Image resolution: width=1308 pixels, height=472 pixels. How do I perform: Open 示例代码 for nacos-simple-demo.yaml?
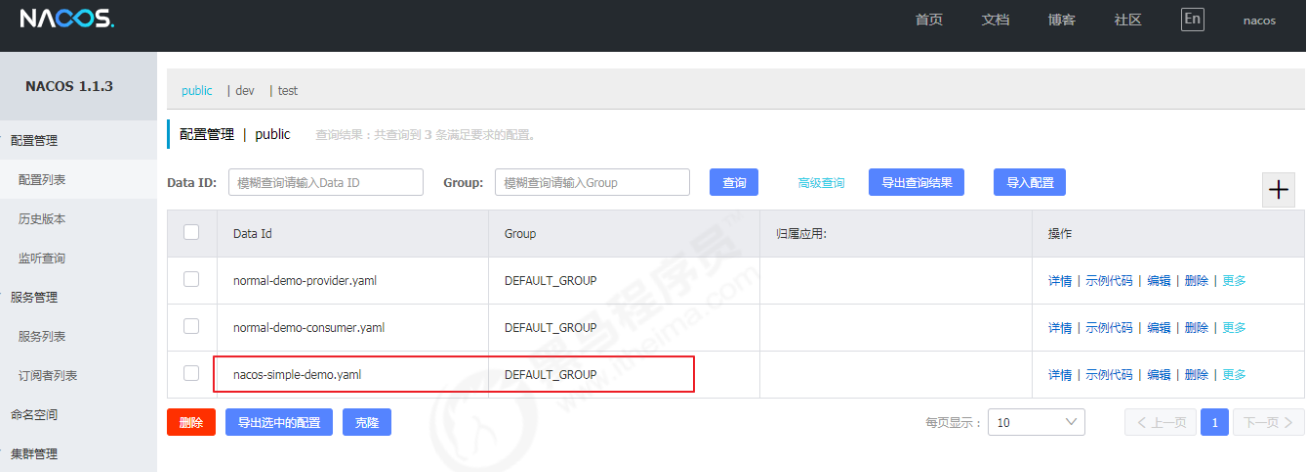point(1109,375)
